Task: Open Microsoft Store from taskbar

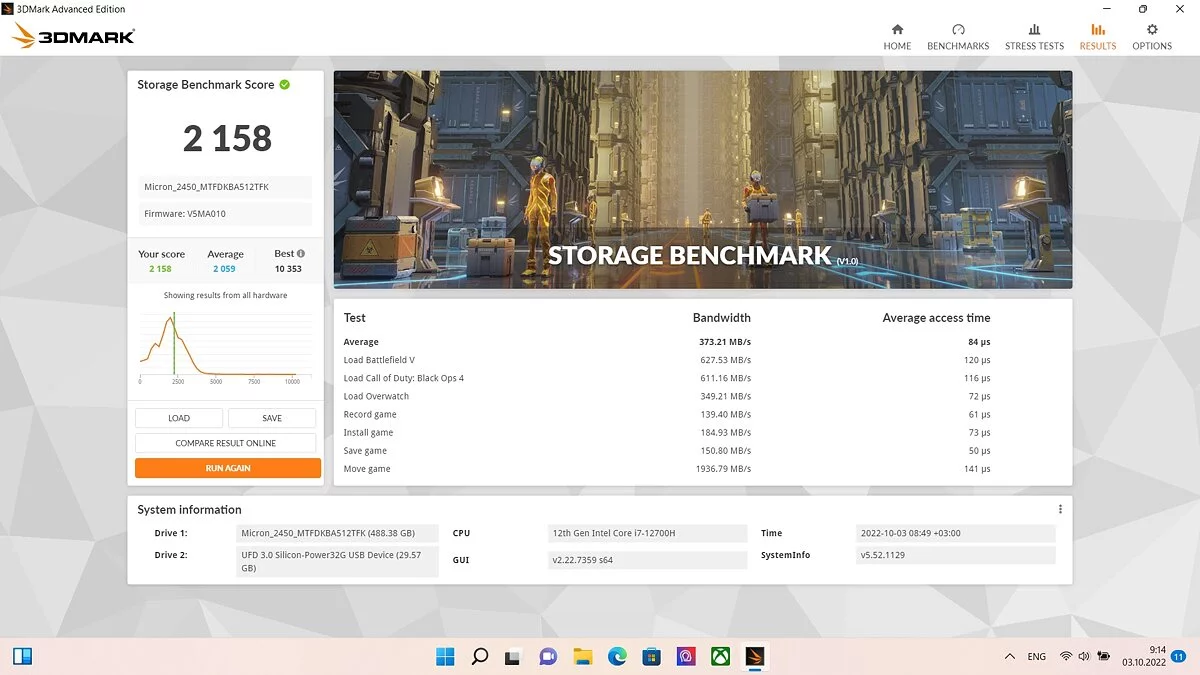Action: coord(651,656)
